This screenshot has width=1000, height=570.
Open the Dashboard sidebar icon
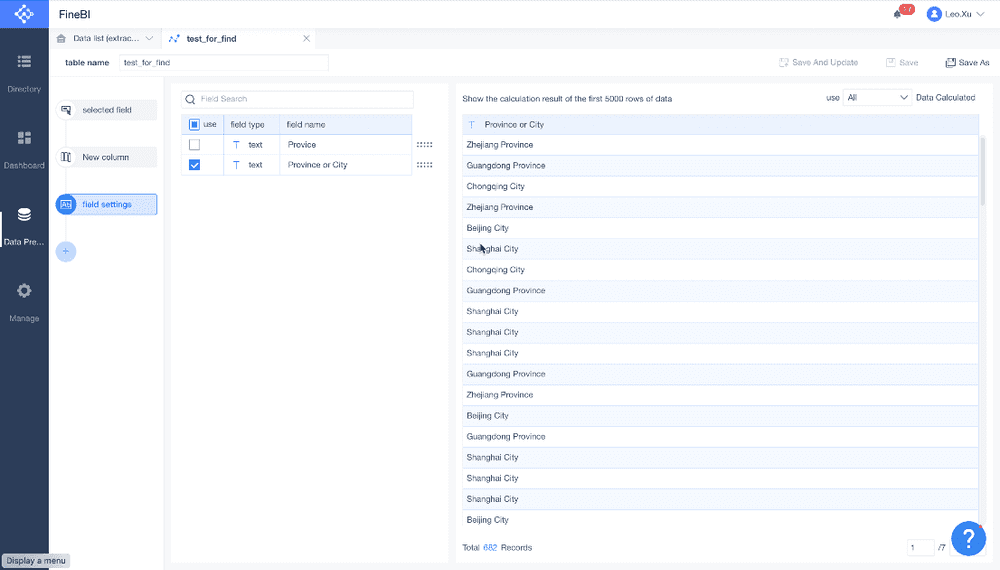[24, 138]
